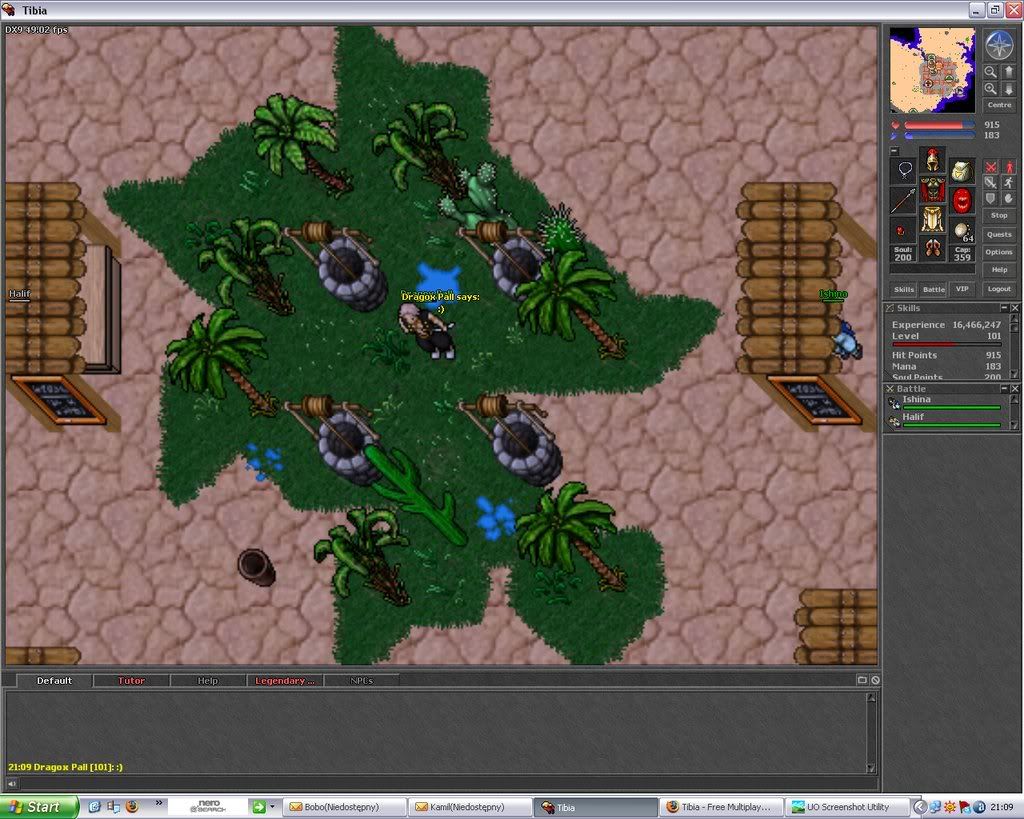Image resolution: width=1024 pixels, height=819 pixels.
Task: Expand hidden system tray icons
Action: coord(920,807)
